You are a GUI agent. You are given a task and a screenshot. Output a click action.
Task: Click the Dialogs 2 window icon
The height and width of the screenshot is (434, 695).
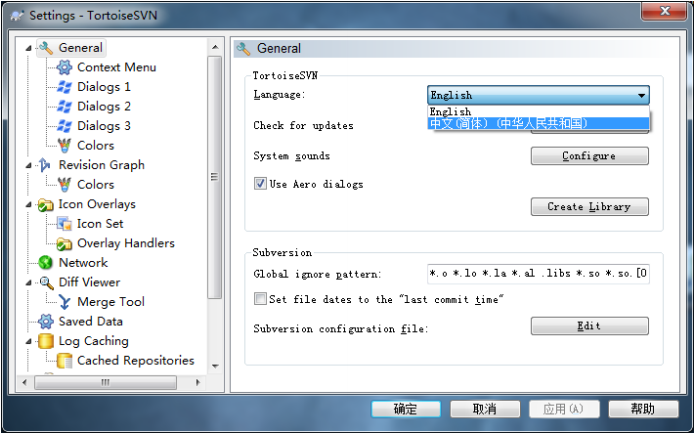click(x=64, y=106)
